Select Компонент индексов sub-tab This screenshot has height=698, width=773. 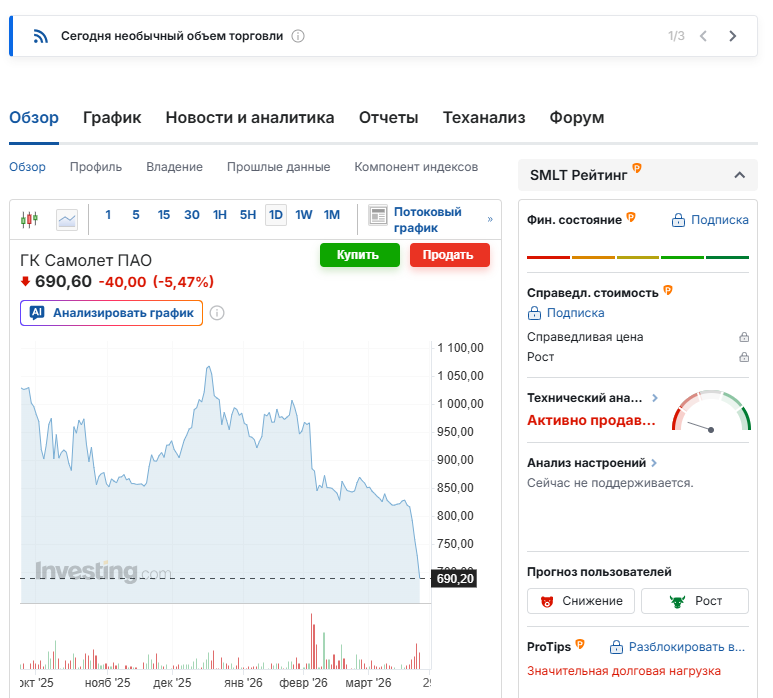416,167
